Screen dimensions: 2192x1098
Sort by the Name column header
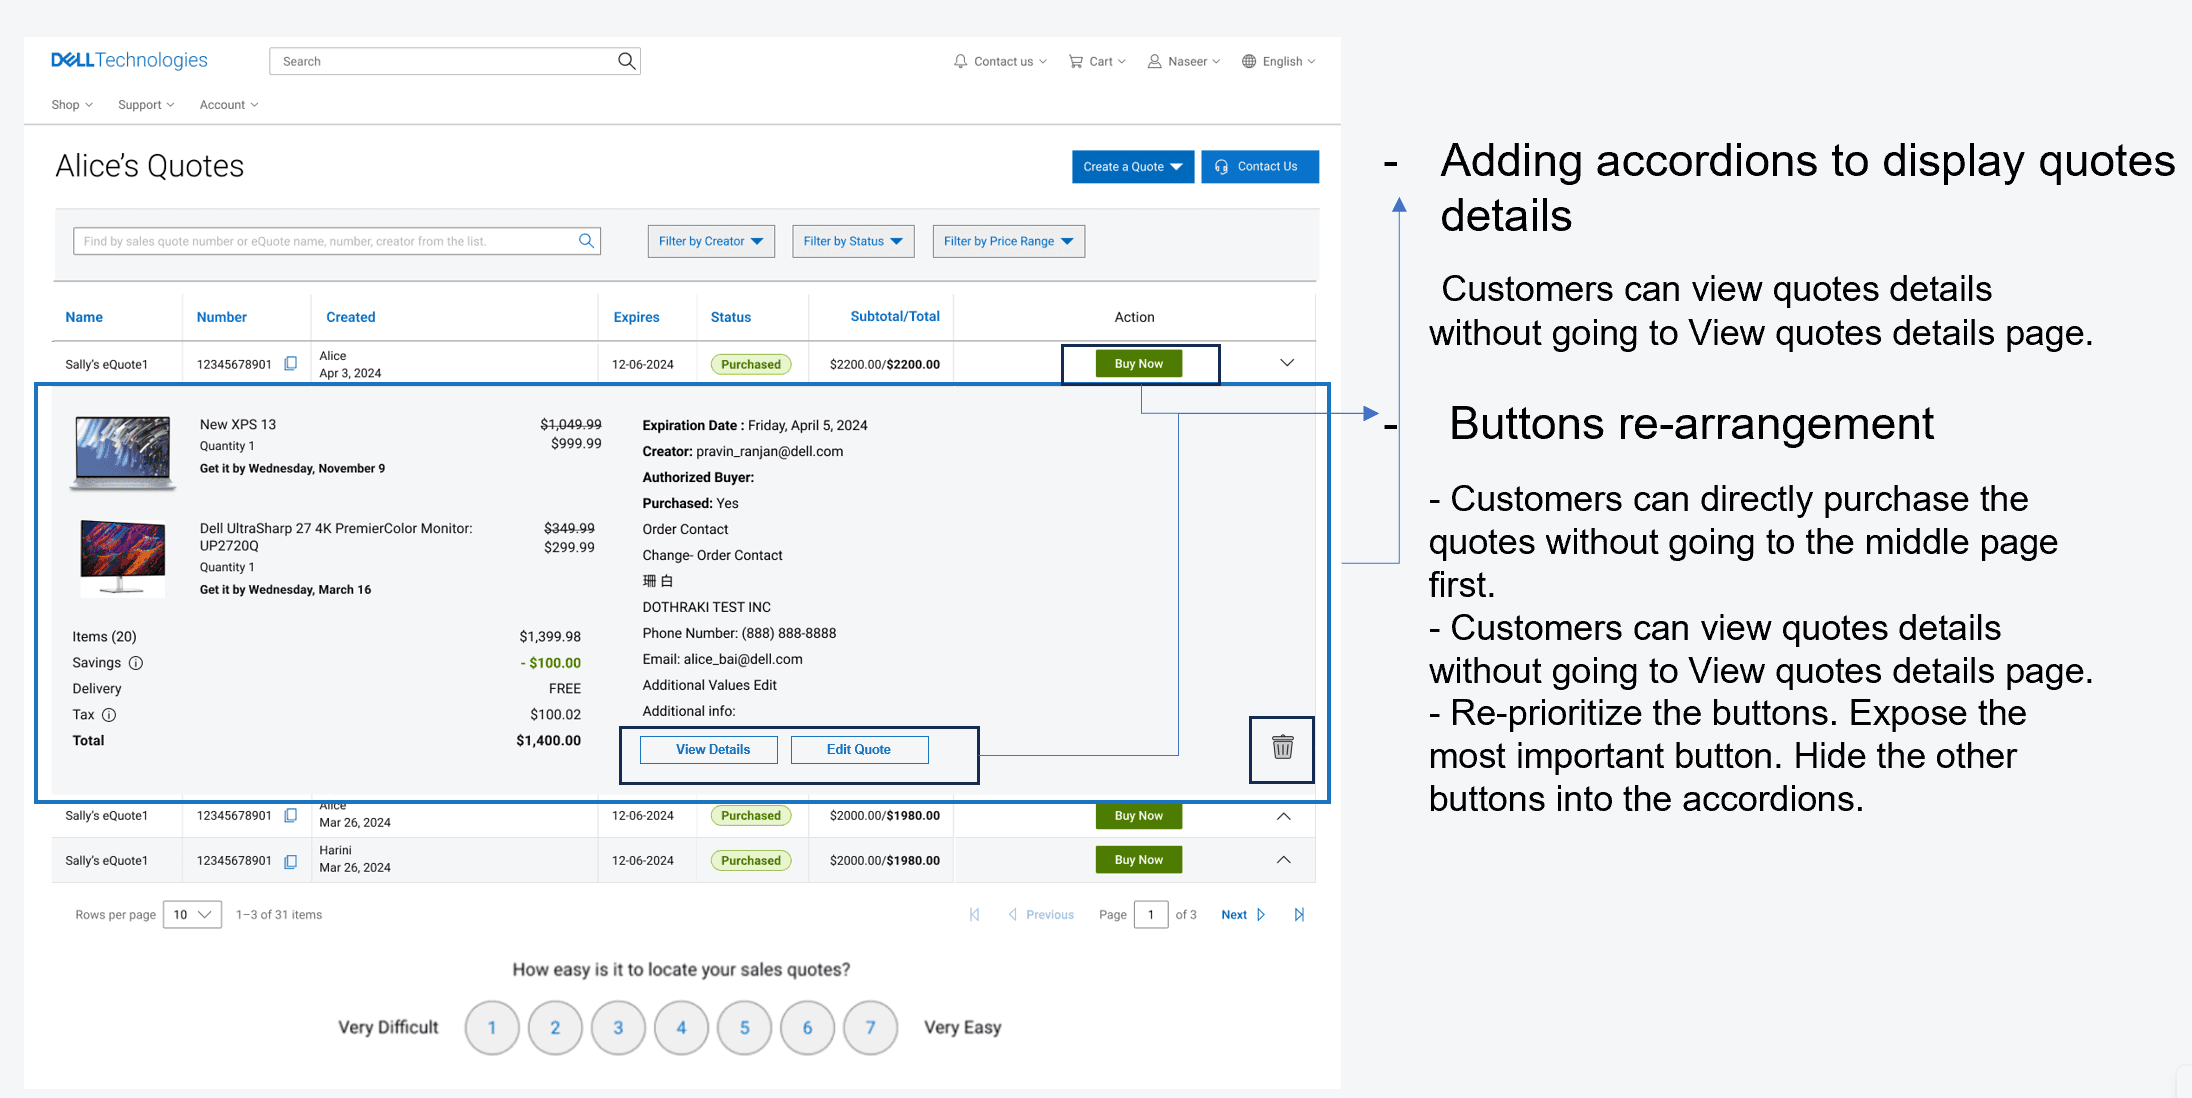click(84, 317)
